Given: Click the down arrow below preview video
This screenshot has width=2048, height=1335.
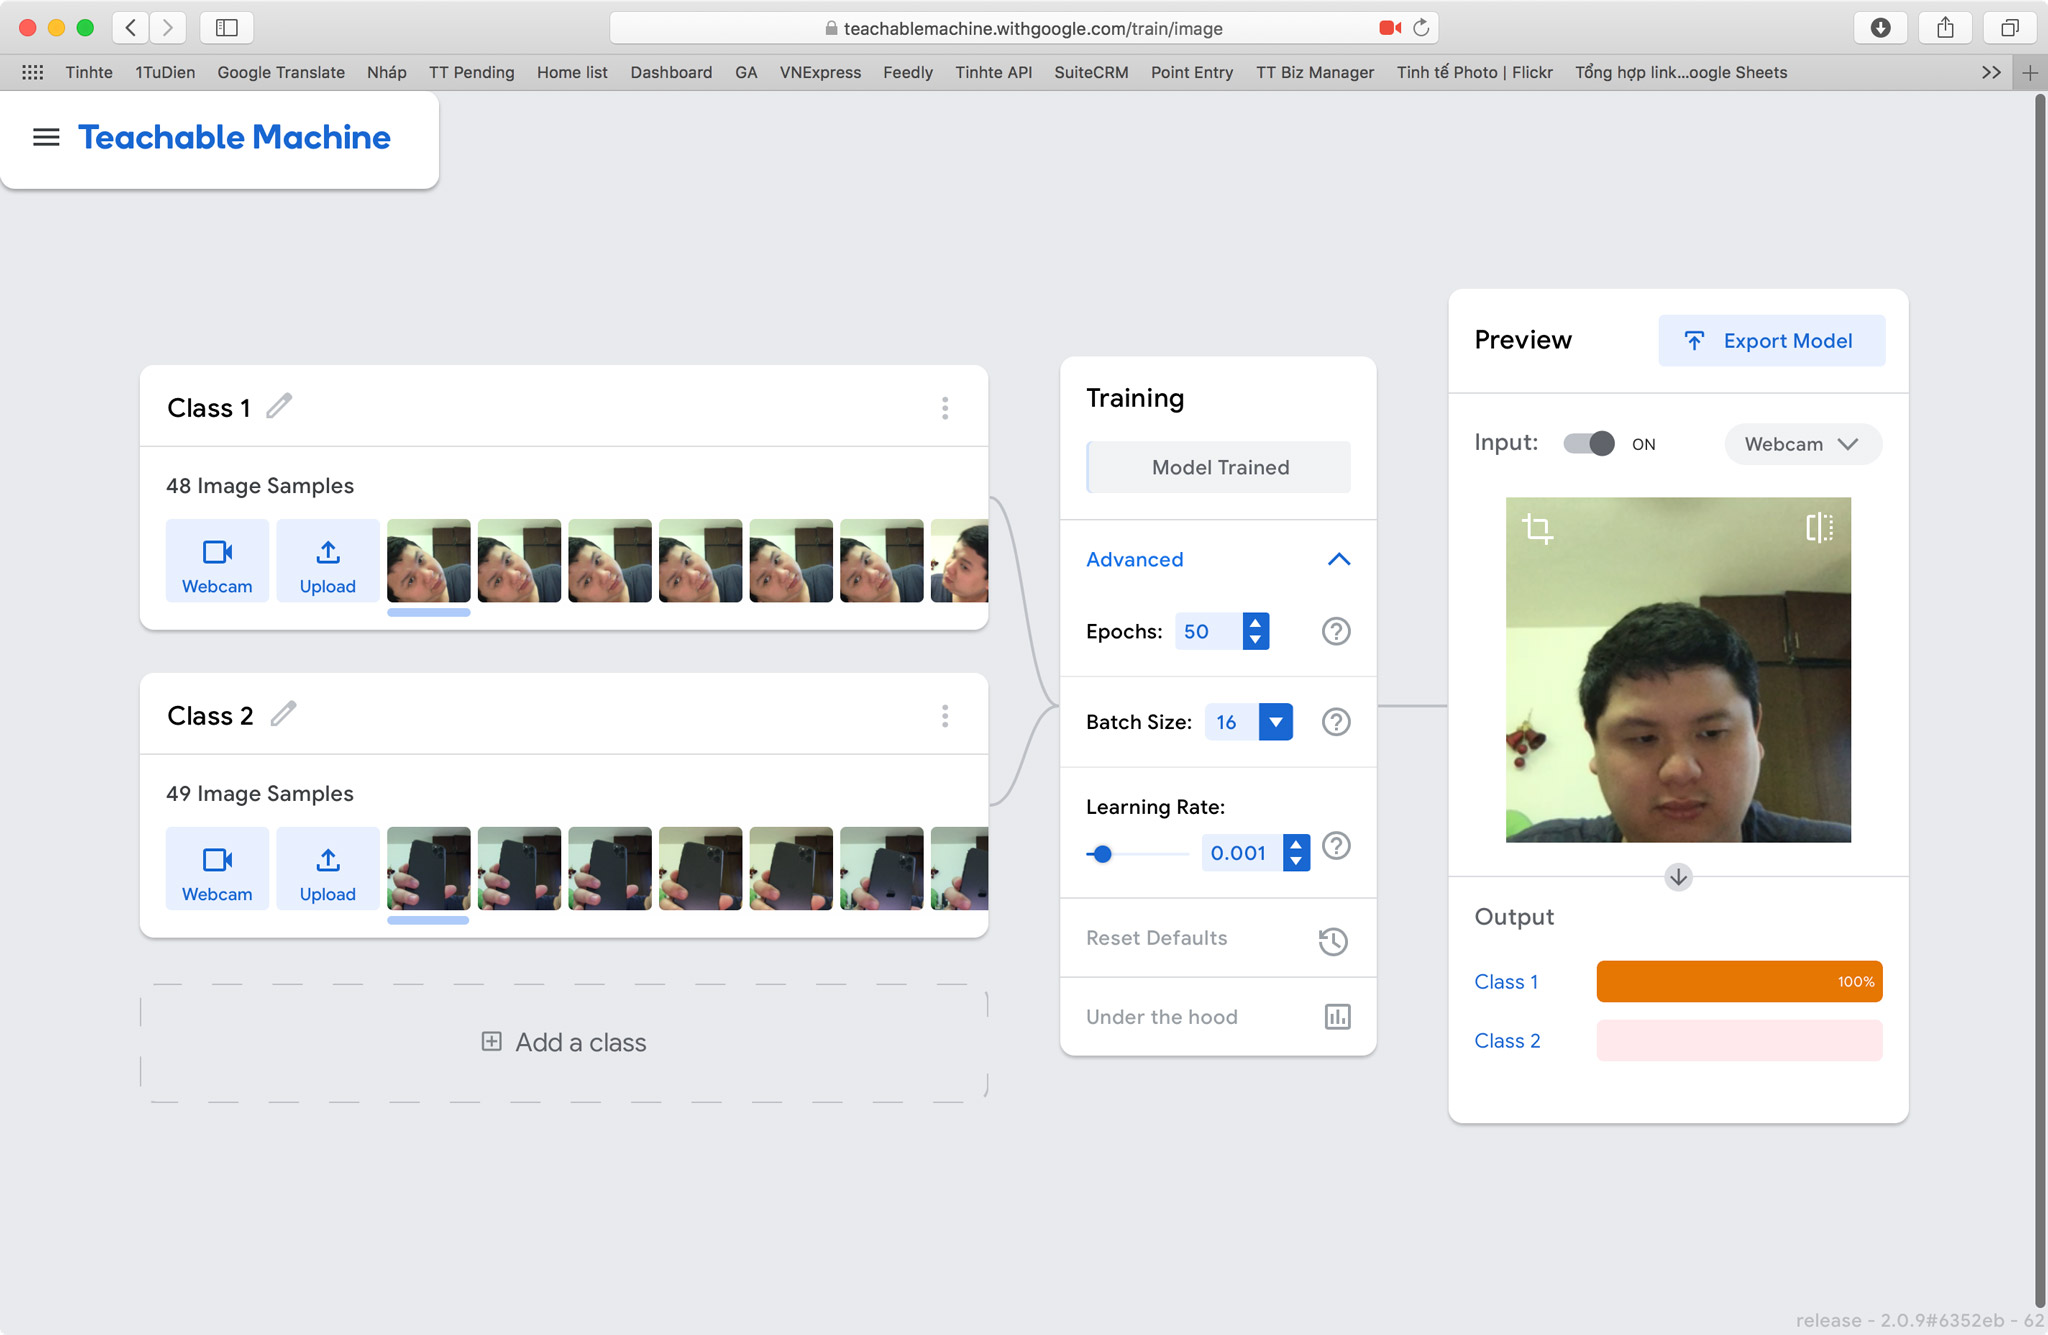Looking at the screenshot, I should tap(1678, 877).
